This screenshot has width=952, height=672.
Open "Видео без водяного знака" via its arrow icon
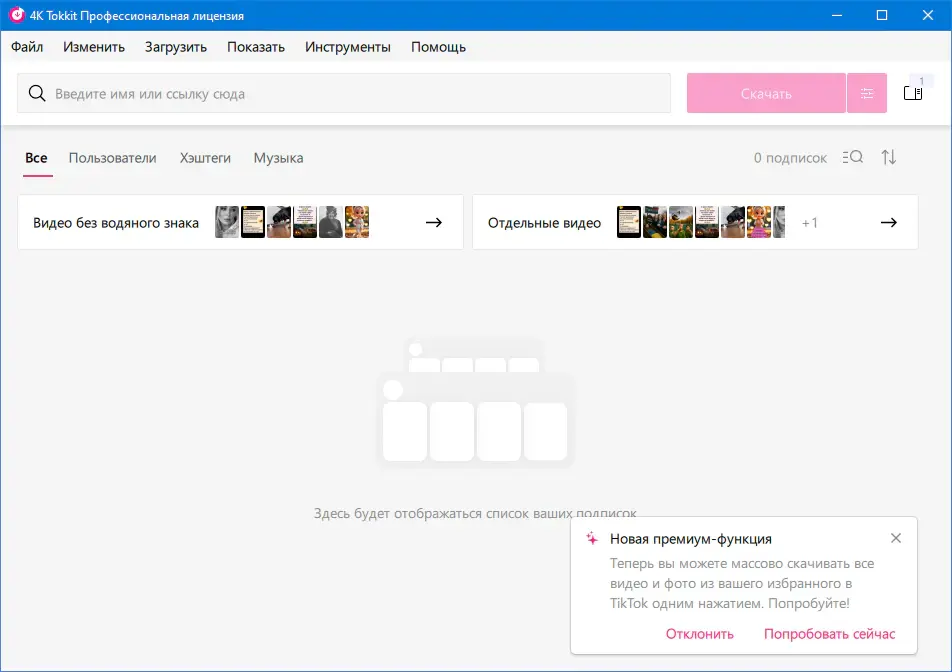coord(433,222)
